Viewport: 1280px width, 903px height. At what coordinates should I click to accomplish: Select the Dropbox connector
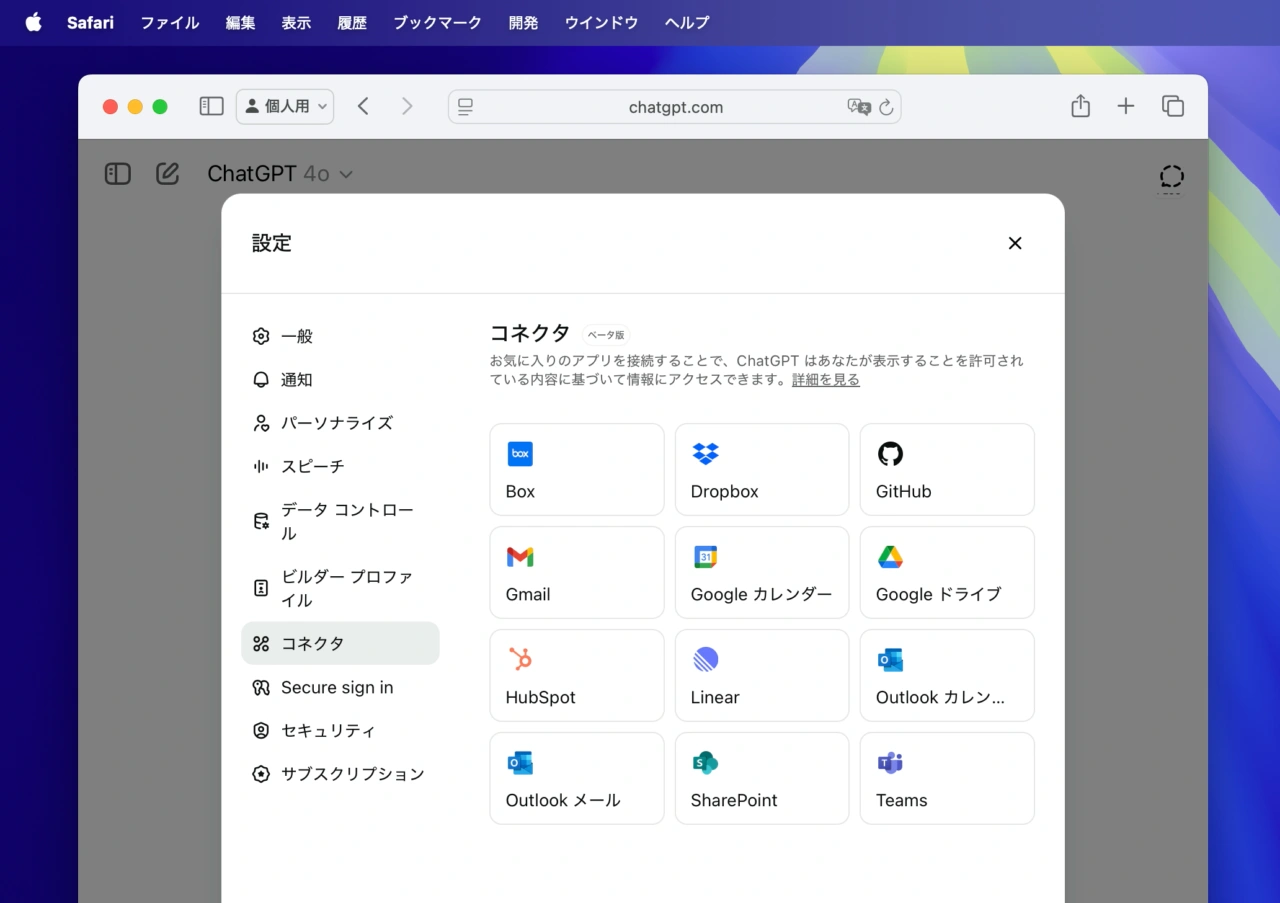tap(761, 470)
